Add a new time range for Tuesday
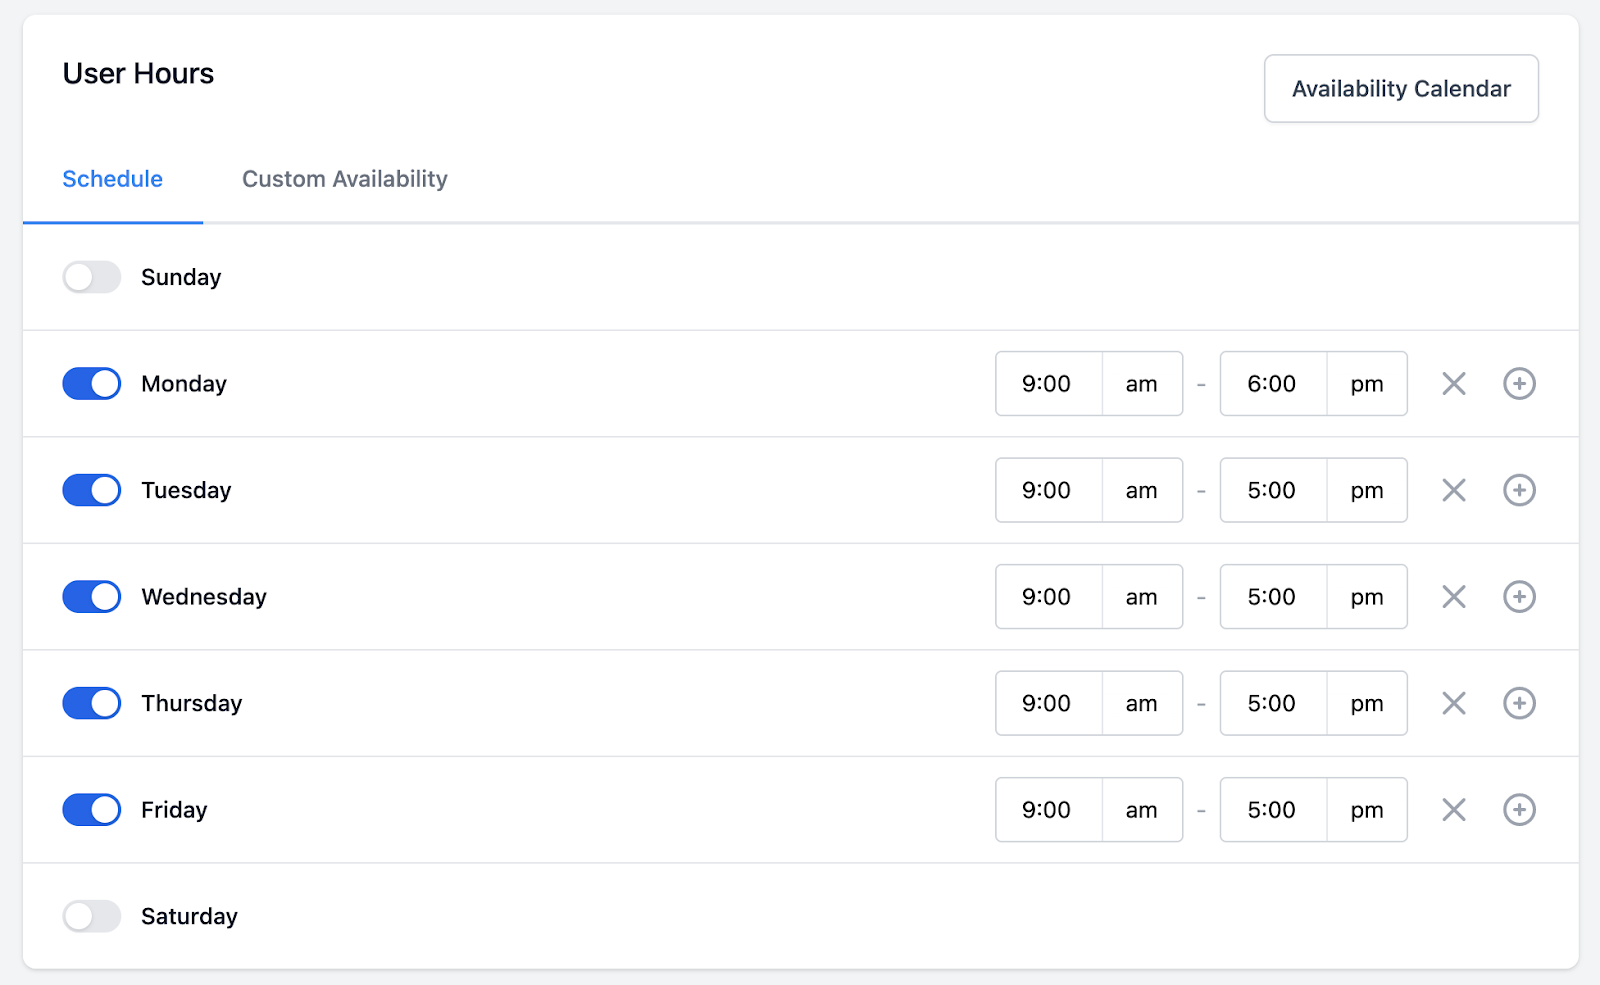The image size is (1600, 985). point(1519,490)
